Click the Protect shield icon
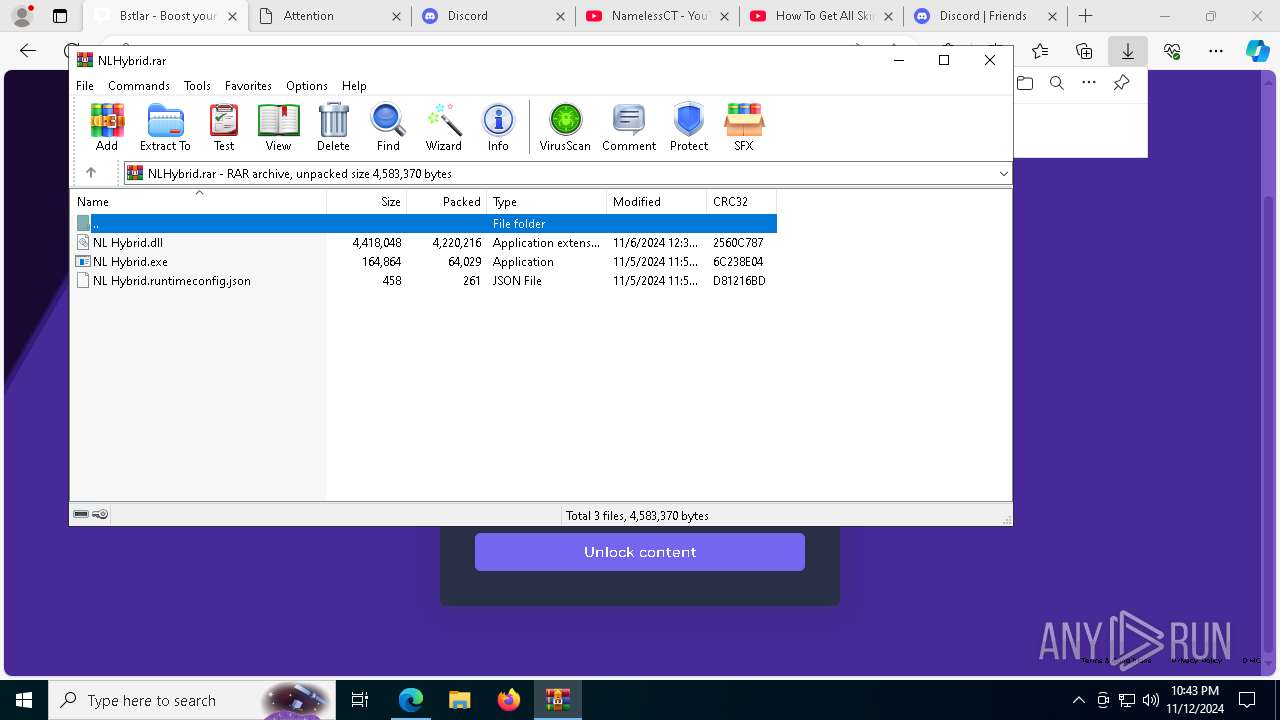Screen dimensions: 1280x720 point(689,127)
